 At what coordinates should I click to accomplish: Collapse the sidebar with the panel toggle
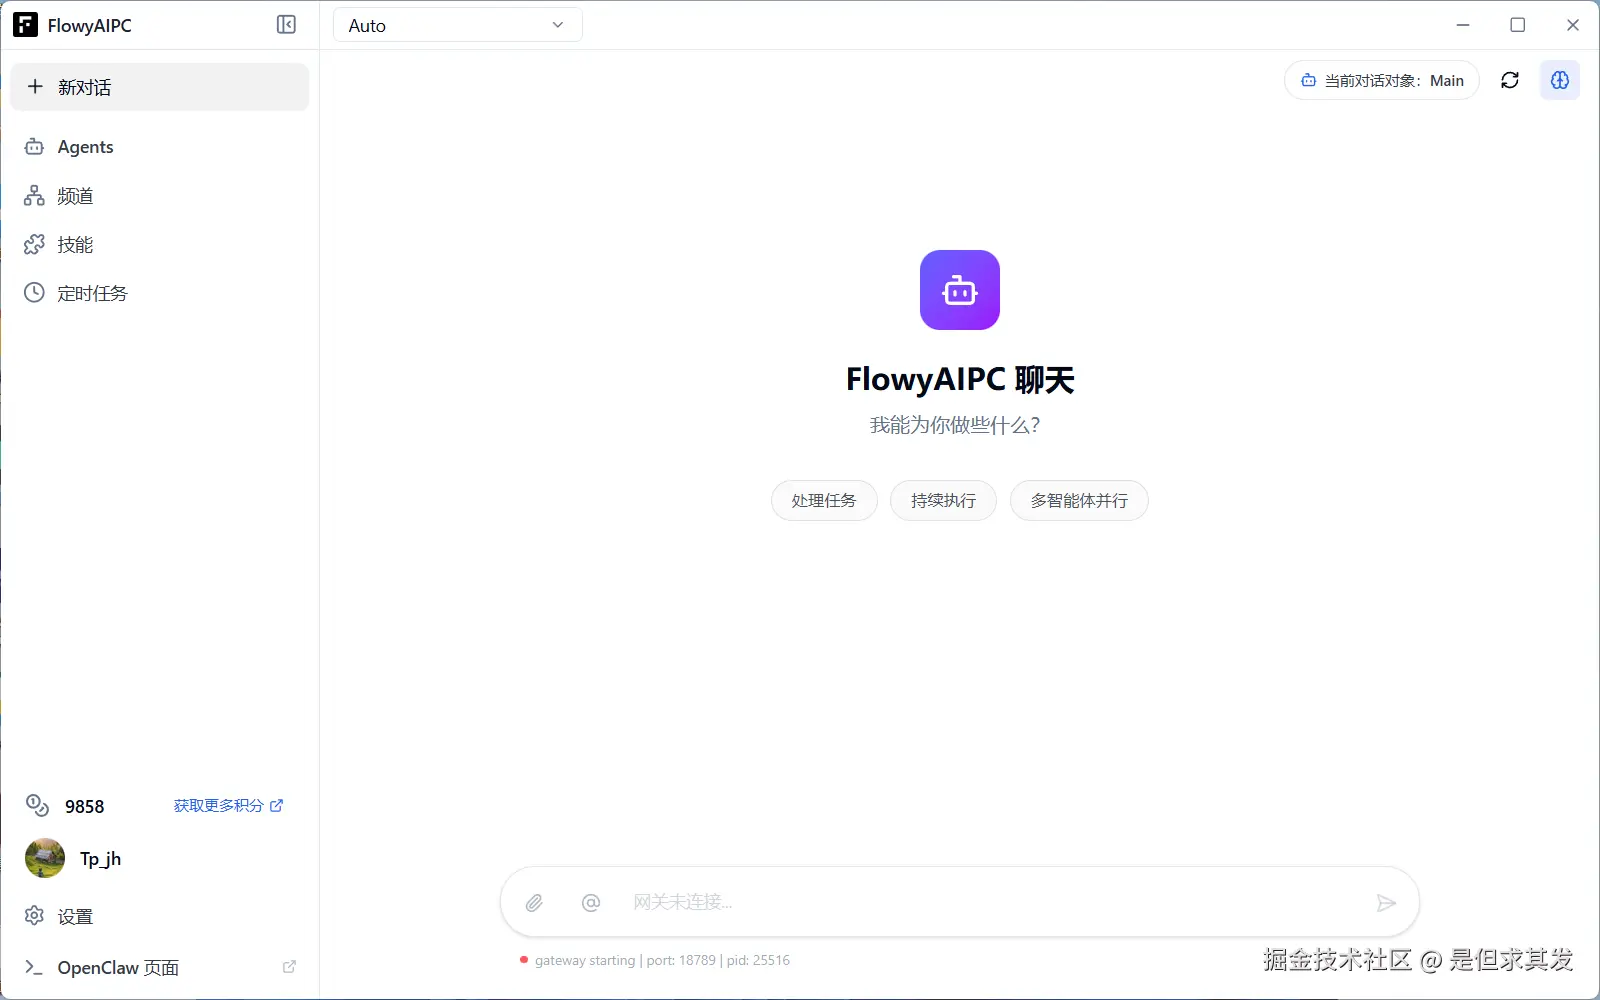[287, 24]
